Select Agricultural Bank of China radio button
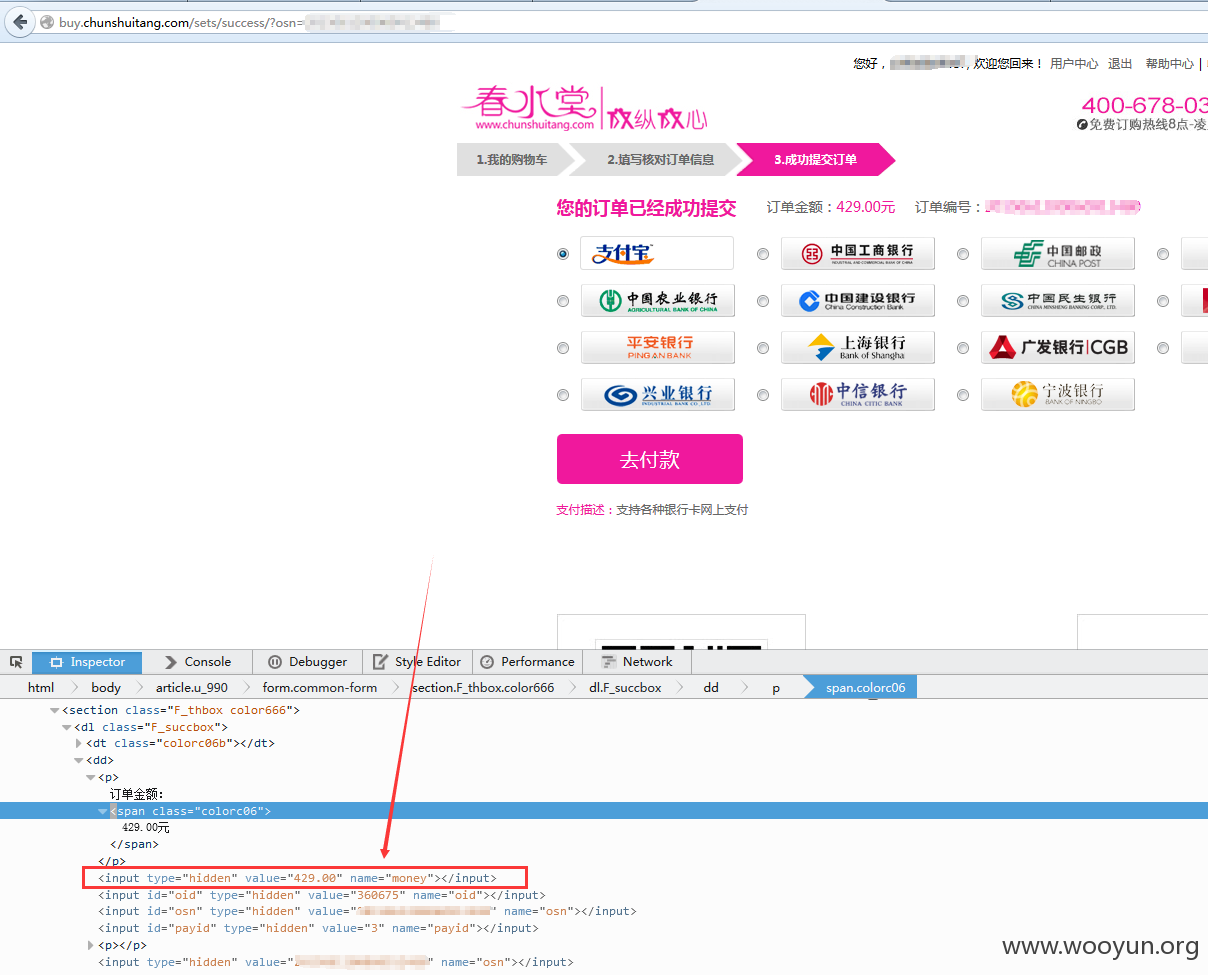 click(x=563, y=301)
